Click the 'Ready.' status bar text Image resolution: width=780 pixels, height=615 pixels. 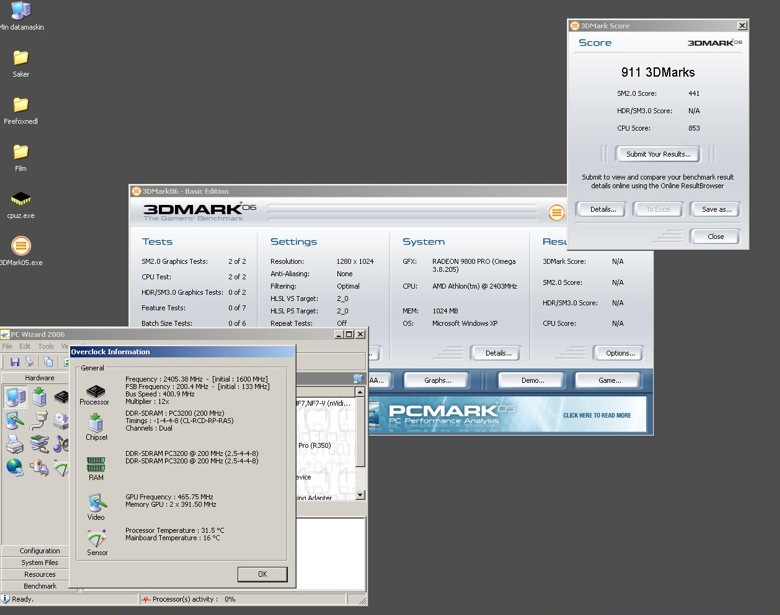tap(22, 599)
